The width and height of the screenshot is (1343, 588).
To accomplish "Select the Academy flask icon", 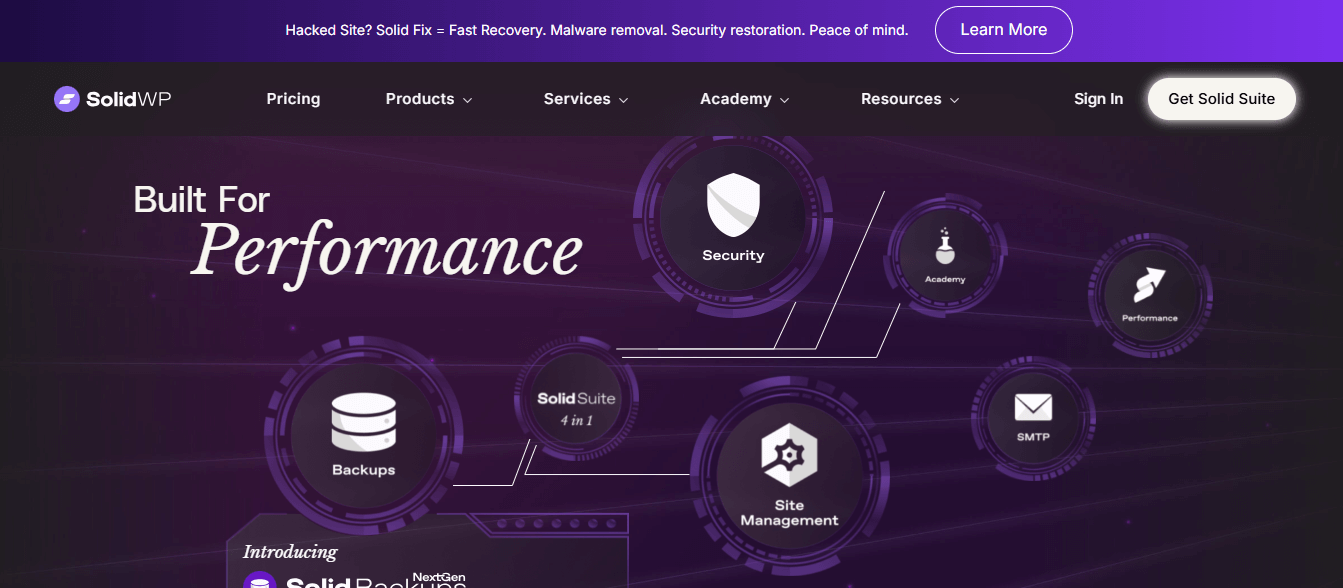I will pos(945,247).
